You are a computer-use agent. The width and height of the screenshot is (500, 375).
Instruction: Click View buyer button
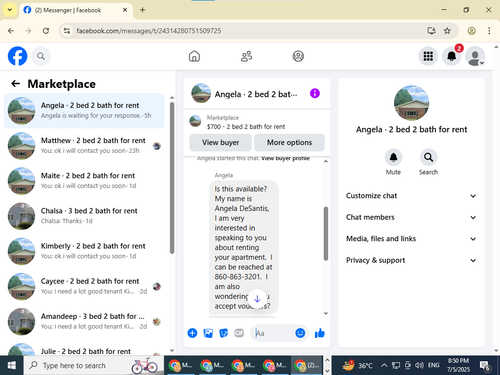click(x=220, y=142)
